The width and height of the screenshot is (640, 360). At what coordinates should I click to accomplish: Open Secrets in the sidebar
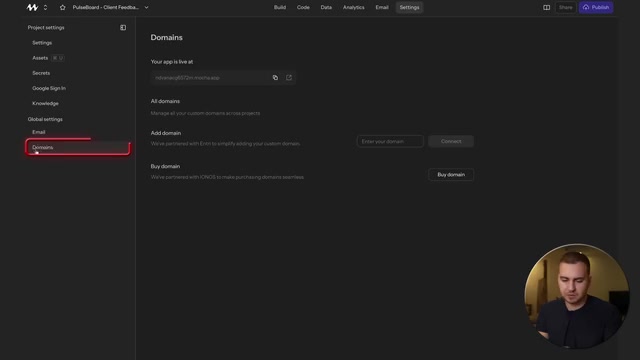point(41,73)
